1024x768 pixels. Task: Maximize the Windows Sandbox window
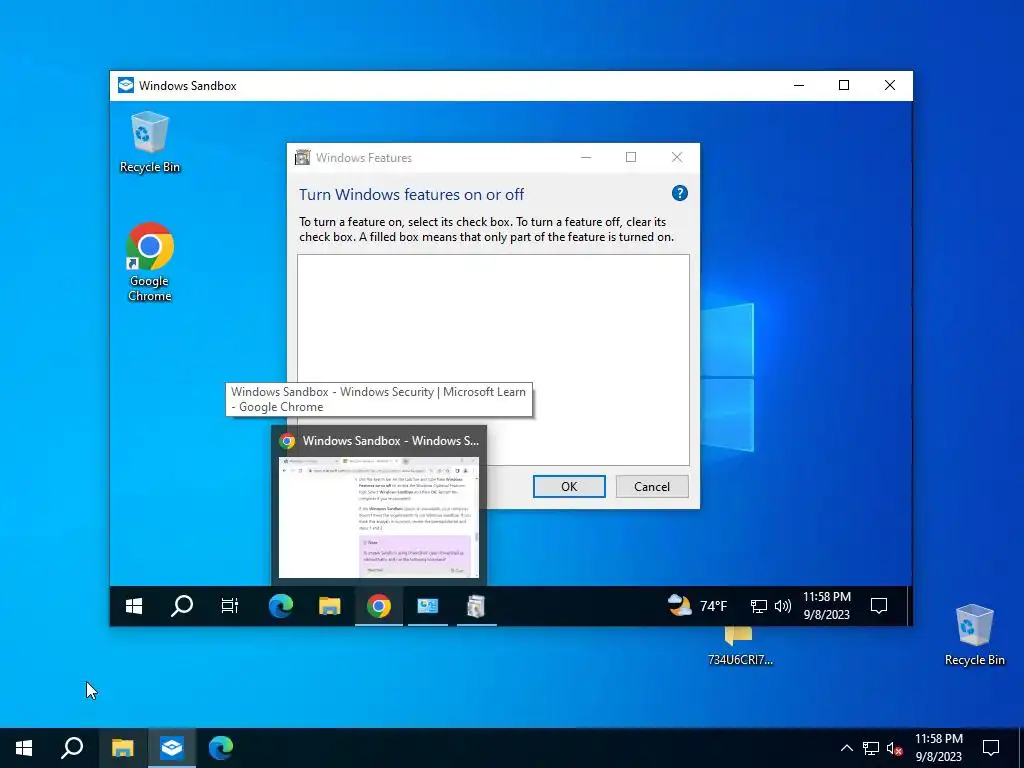tap(844, 86)
